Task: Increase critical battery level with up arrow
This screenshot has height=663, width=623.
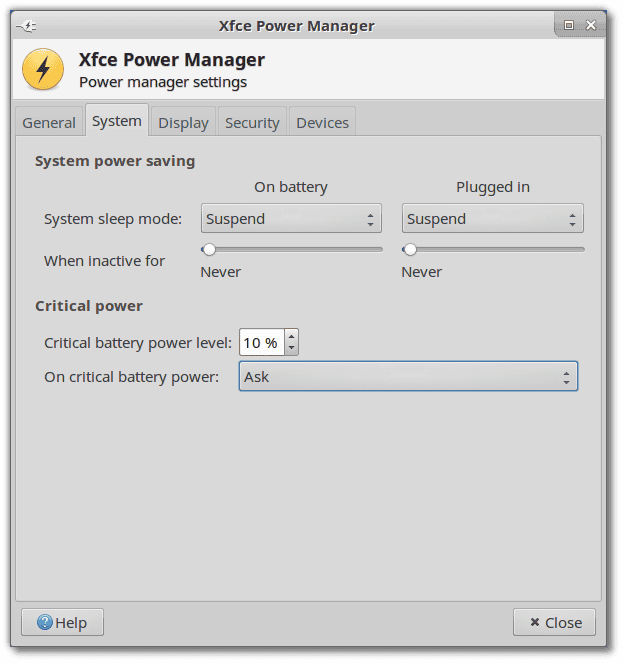Action: (291, 337)
